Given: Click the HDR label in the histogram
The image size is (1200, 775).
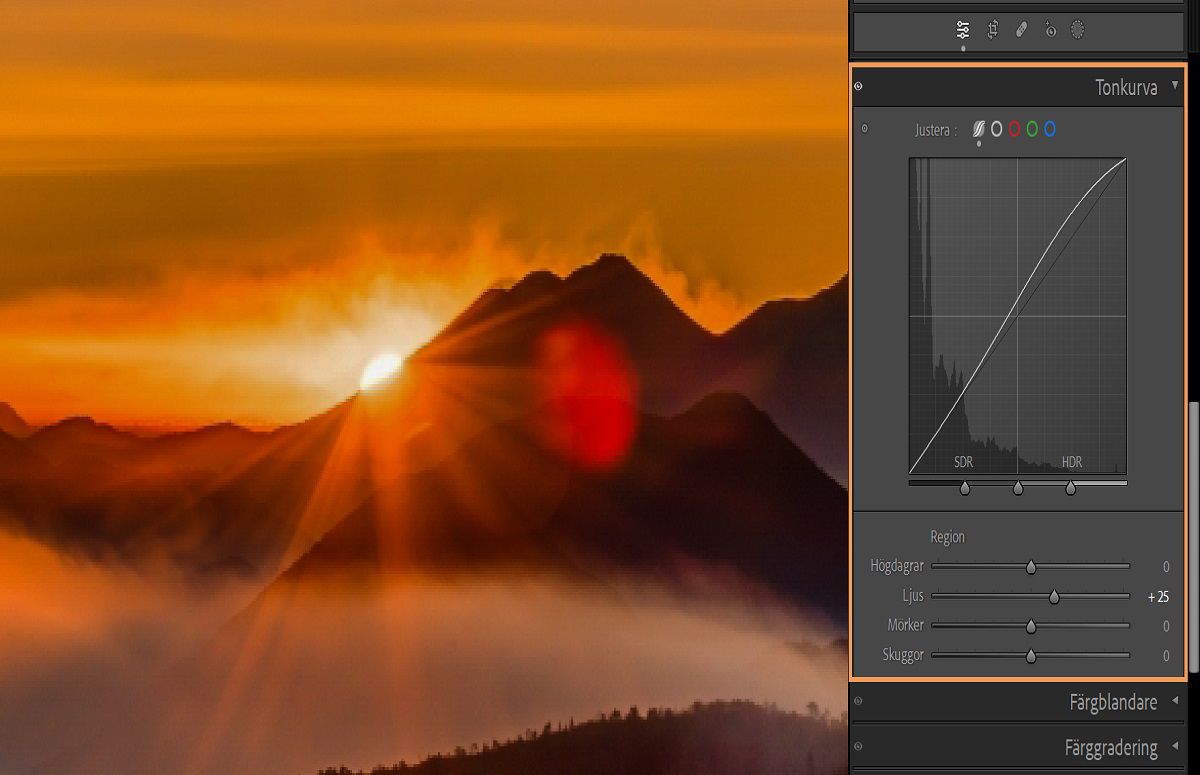Looking at the screenshot, I should [x=1072, y=462].
